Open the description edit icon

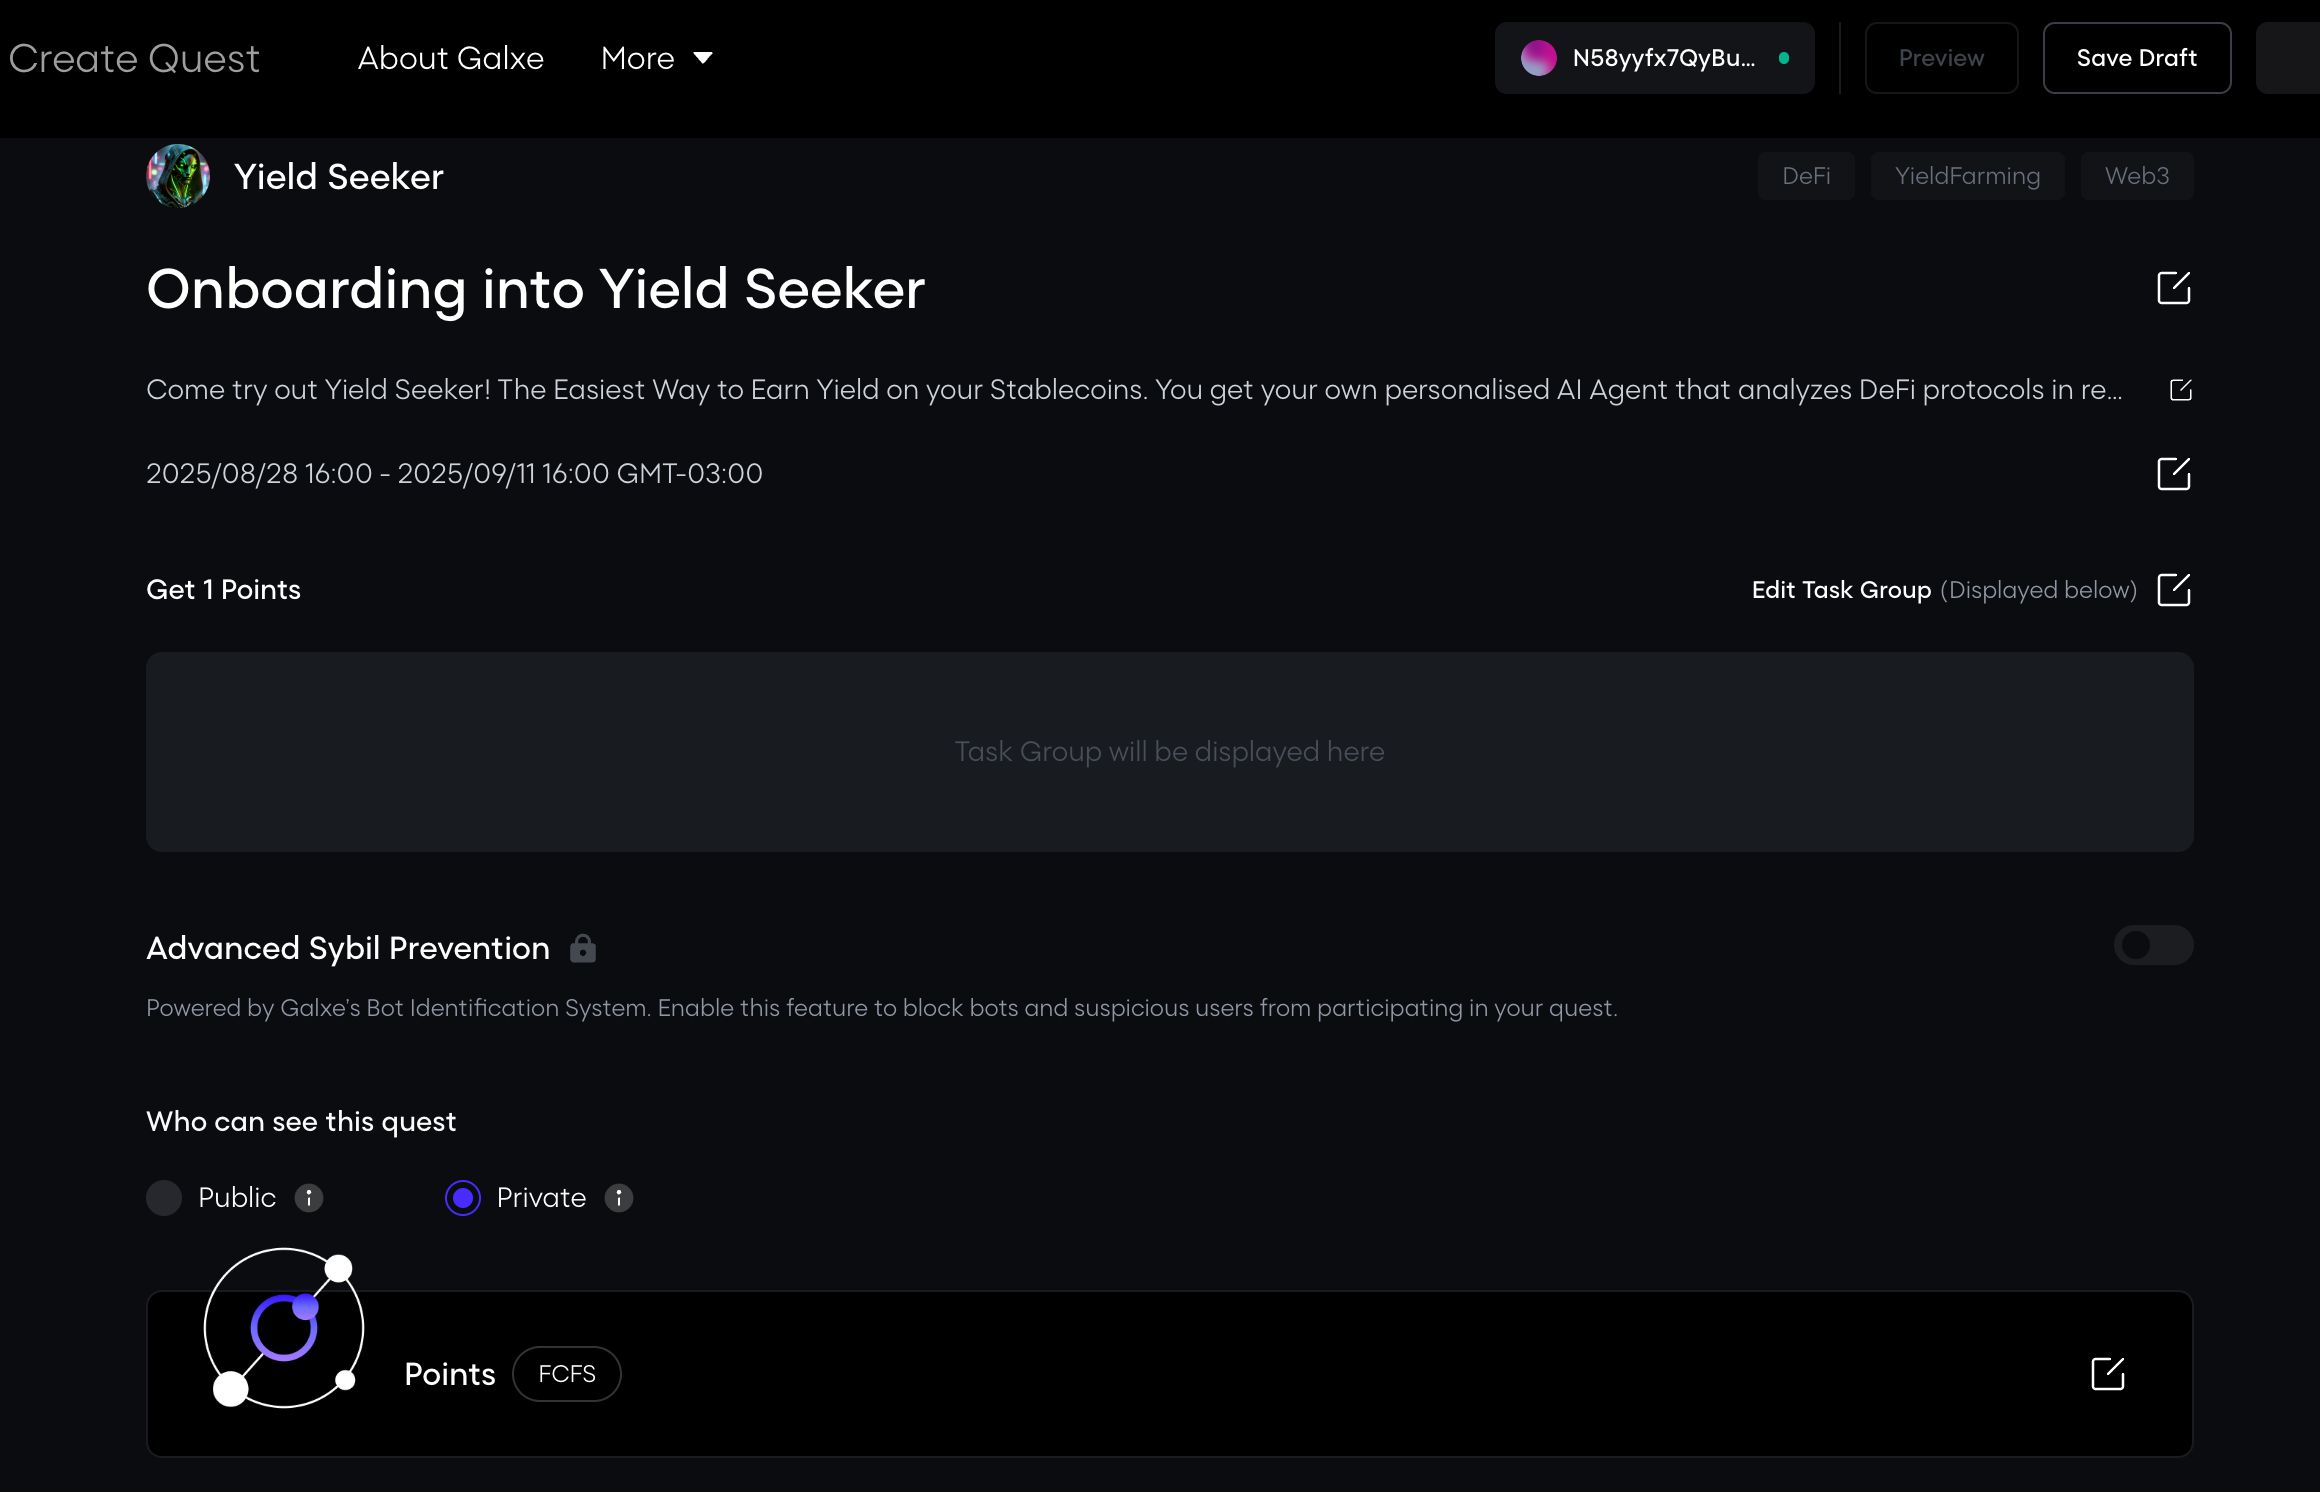point(2181,390)
